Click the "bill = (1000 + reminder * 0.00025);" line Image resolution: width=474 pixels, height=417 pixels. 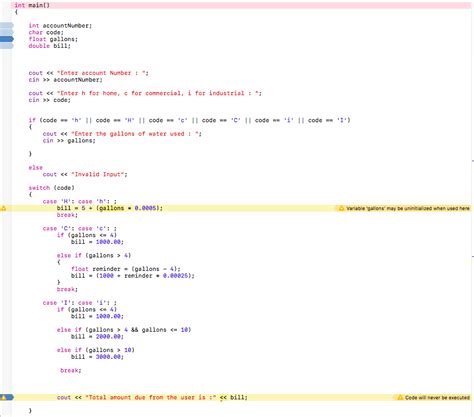coord(133,276)
